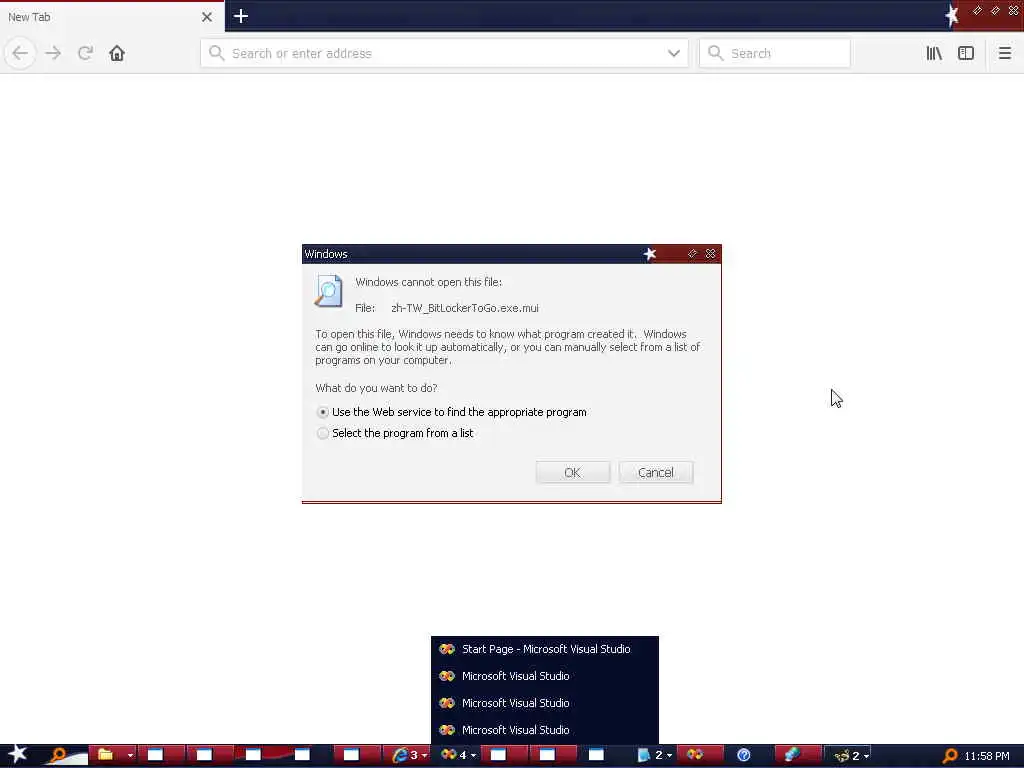
Task: Click the orange magnifier in system tray
Action: 950,756
